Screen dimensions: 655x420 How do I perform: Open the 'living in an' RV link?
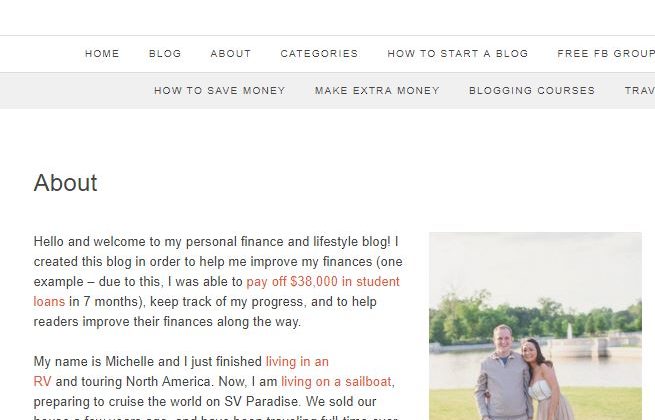(x=297, y=361)
